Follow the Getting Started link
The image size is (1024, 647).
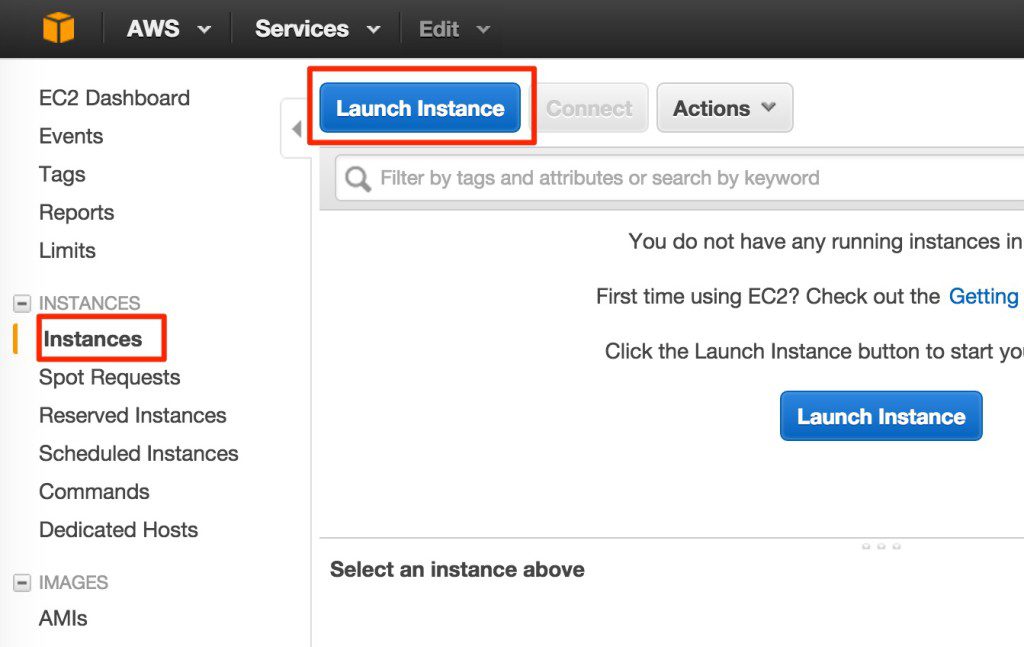(x=983, y=296)
